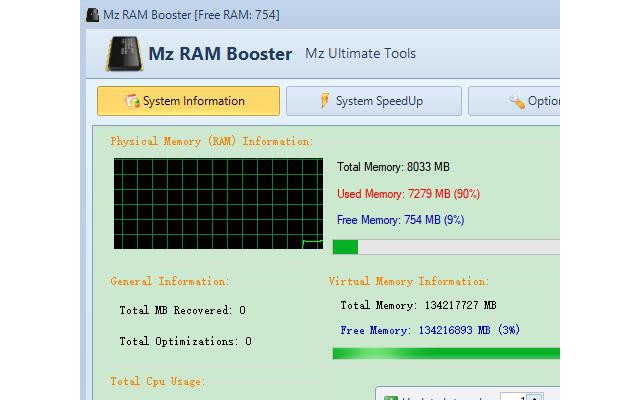640x400 pixels.
Task: Click 'Physical Memory (RAM) Information:' heading
Action: click(x=211, y=141)
